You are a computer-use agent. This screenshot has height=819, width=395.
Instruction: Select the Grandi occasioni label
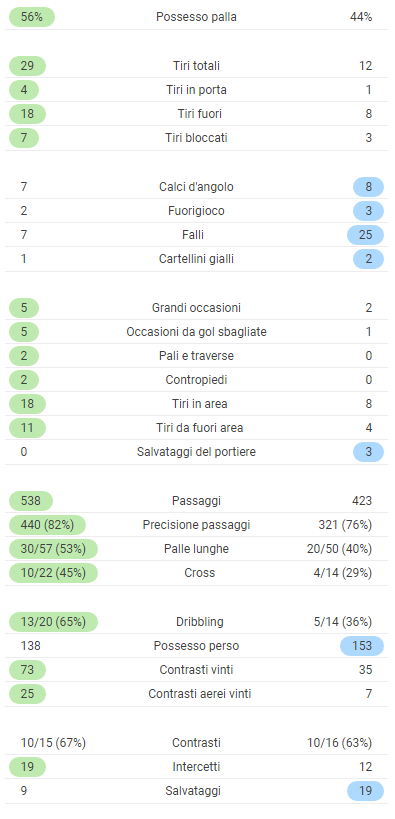(196, 308)
